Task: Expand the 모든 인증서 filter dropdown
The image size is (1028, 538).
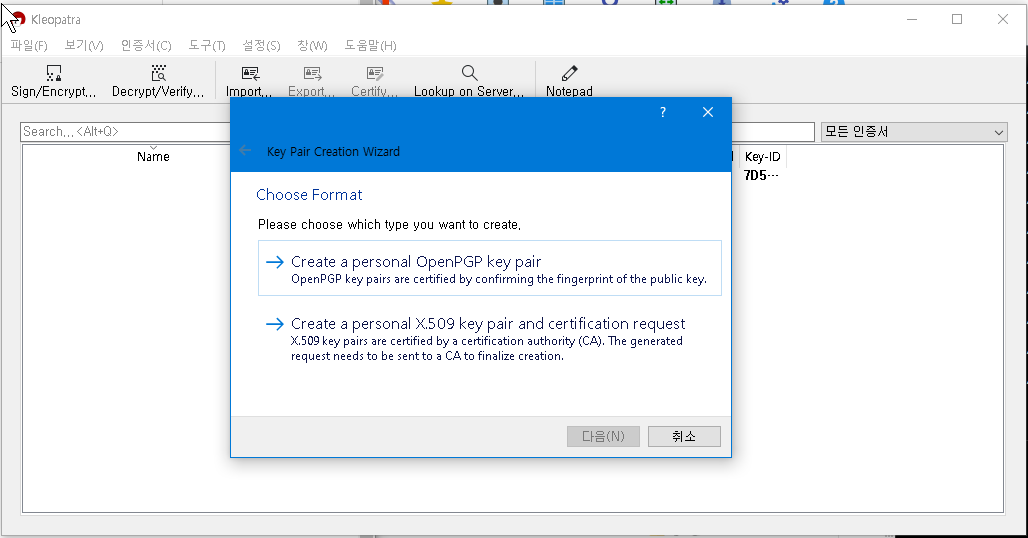Action: click(914, 132)
